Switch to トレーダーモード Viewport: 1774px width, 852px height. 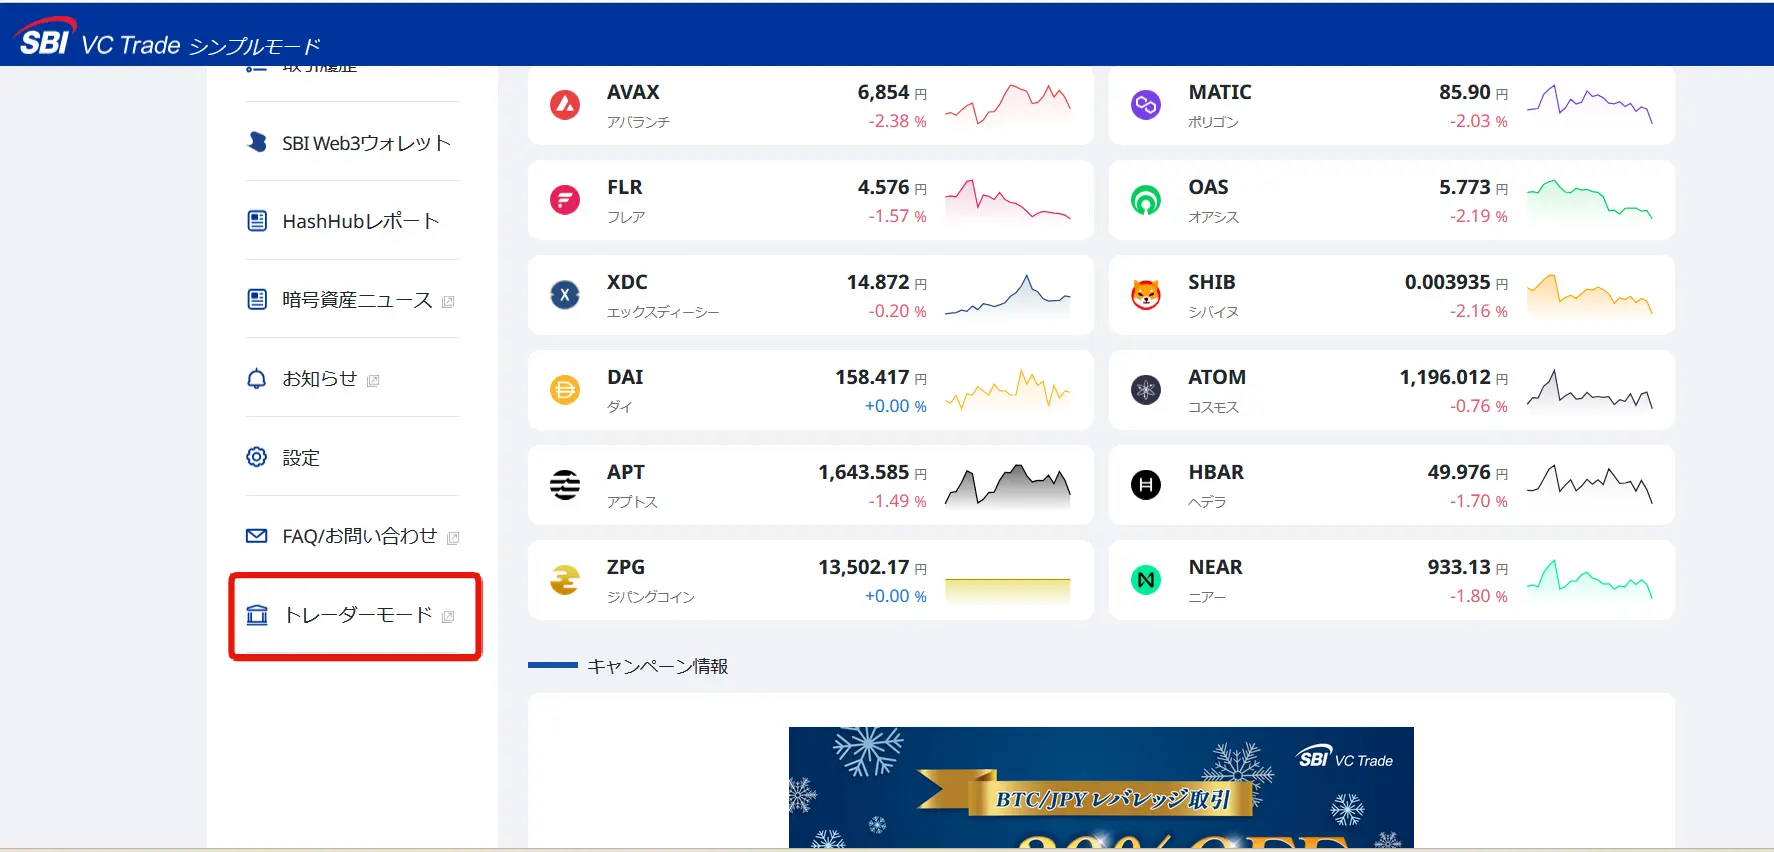point(352,615)
